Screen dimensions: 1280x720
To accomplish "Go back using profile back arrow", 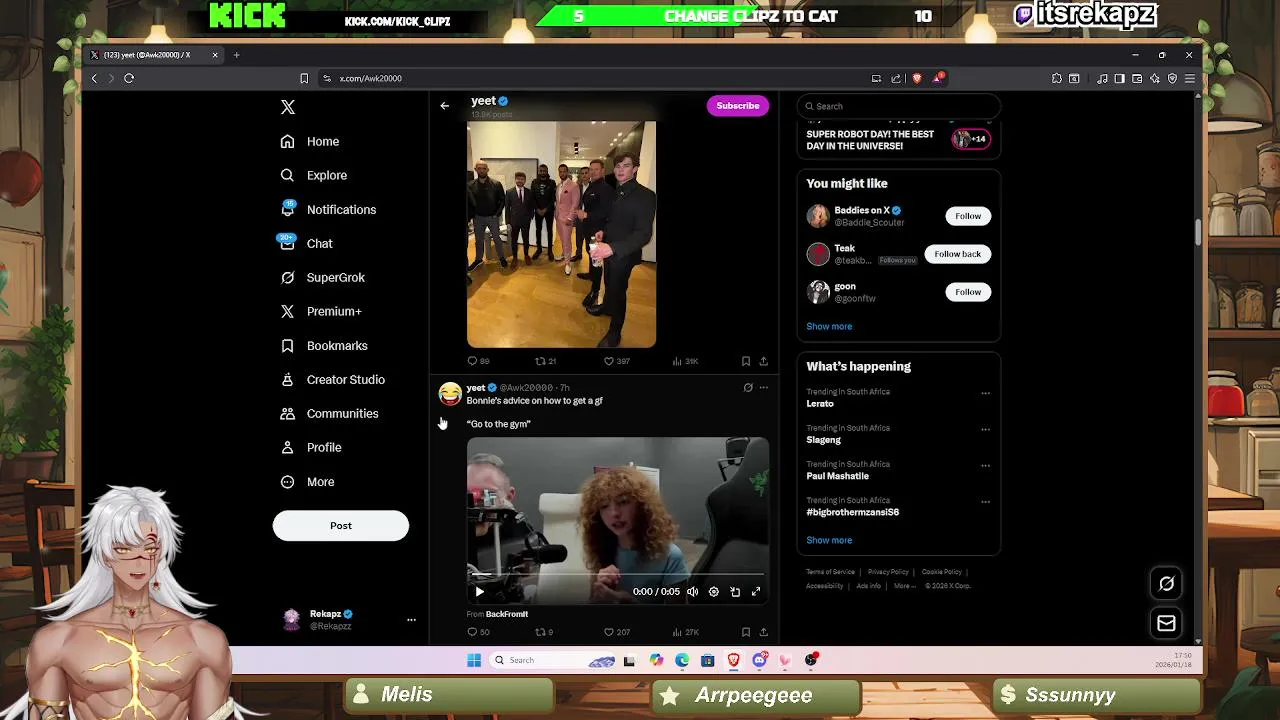I will [x=445, y=106].
